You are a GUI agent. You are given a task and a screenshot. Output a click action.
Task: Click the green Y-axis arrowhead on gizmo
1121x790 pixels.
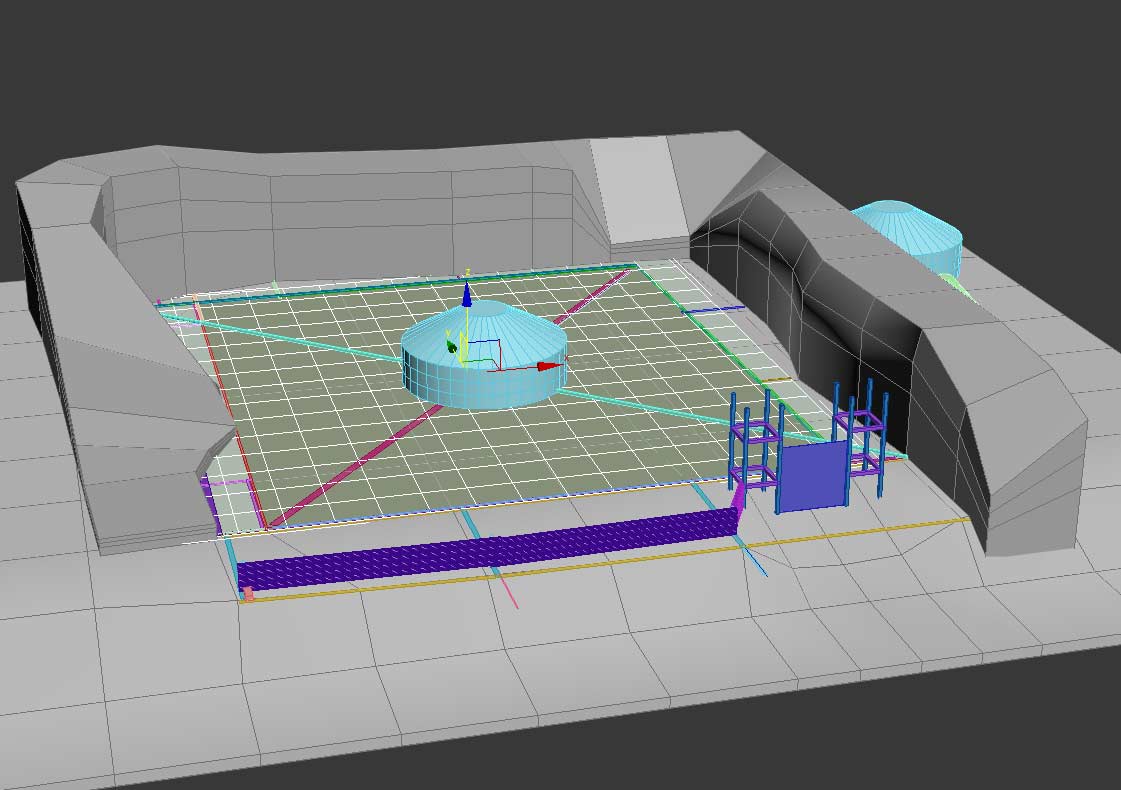coord(452,347)
